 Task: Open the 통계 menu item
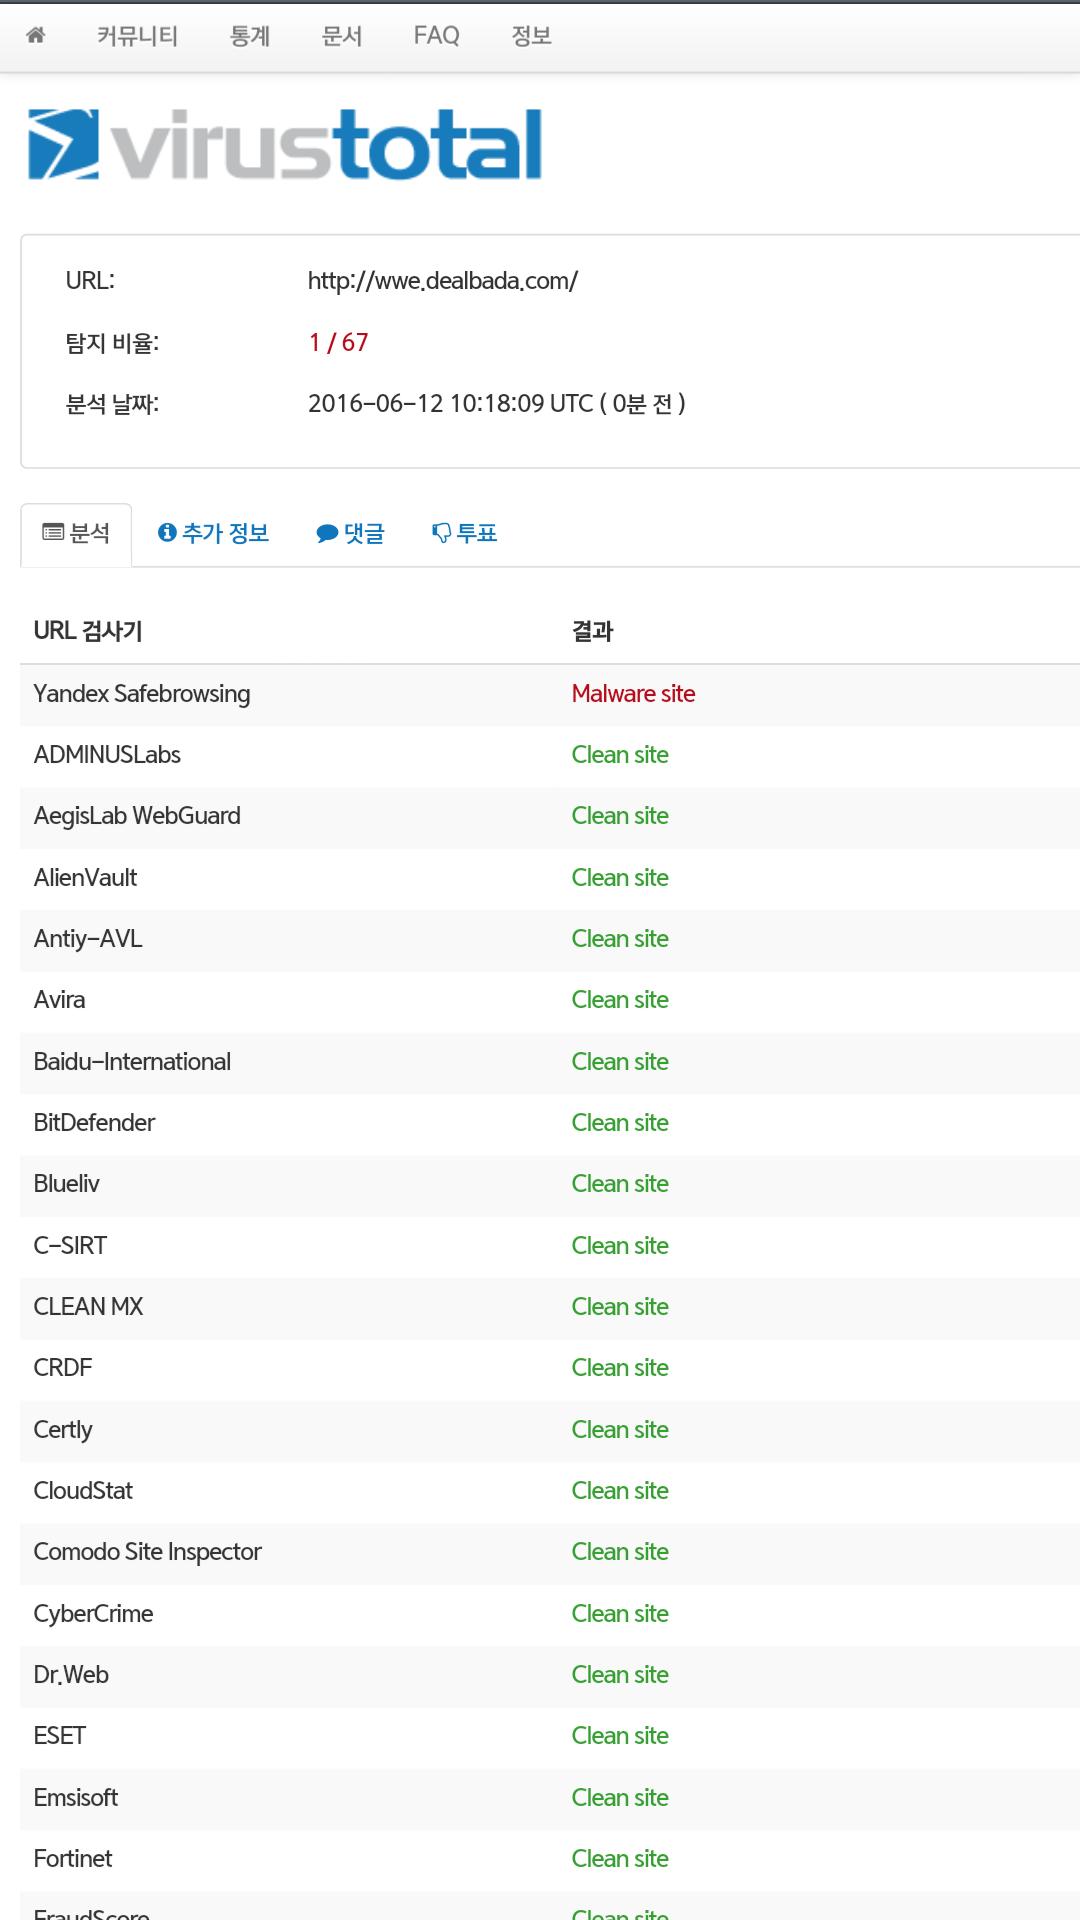250,36
